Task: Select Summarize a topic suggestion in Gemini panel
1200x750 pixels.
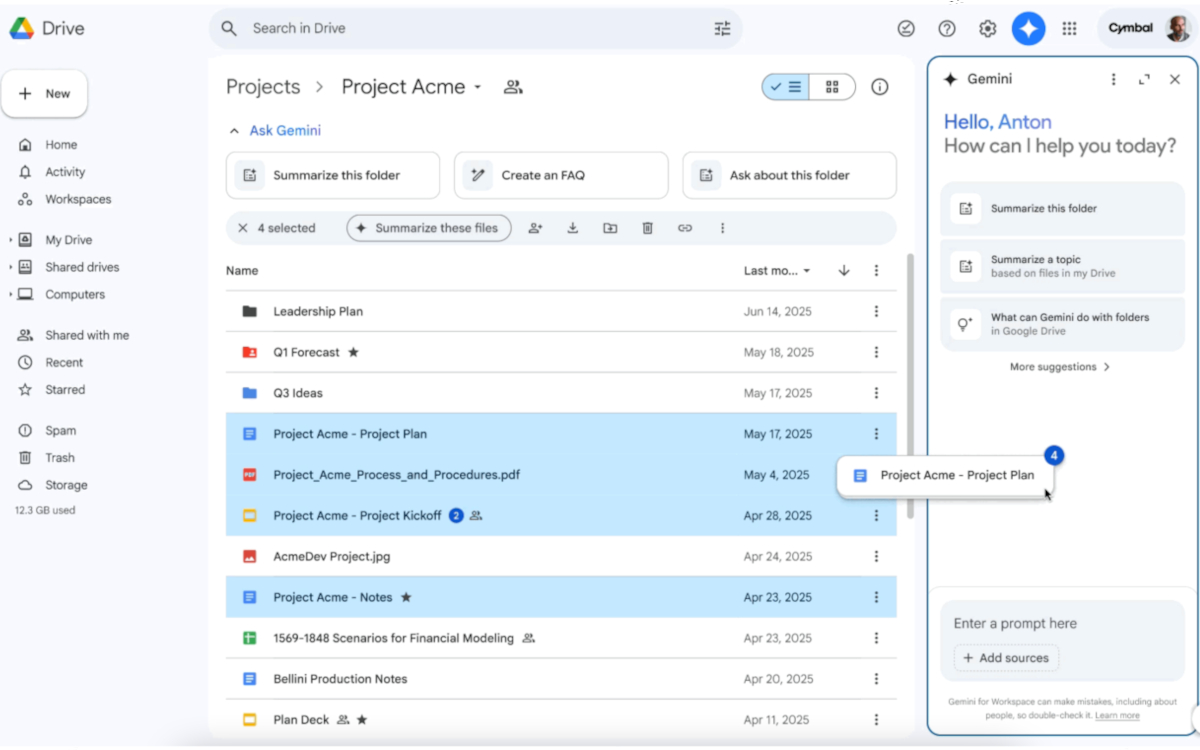Action: pyautogui.click(x=1062, y=266)
